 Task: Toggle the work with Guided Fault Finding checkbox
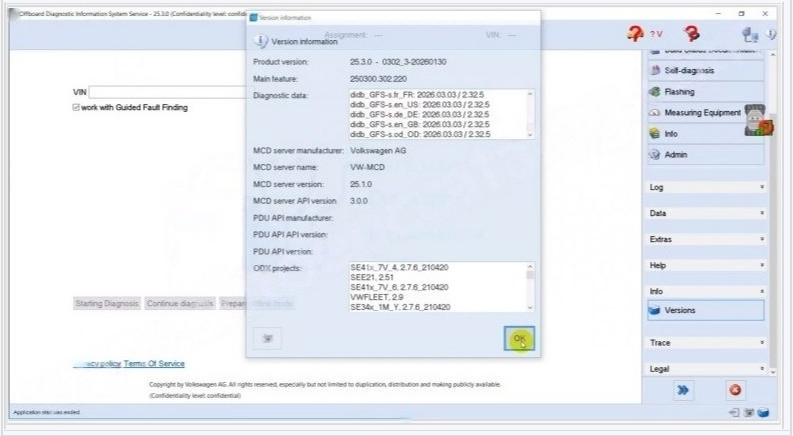(x=76, y=107)
